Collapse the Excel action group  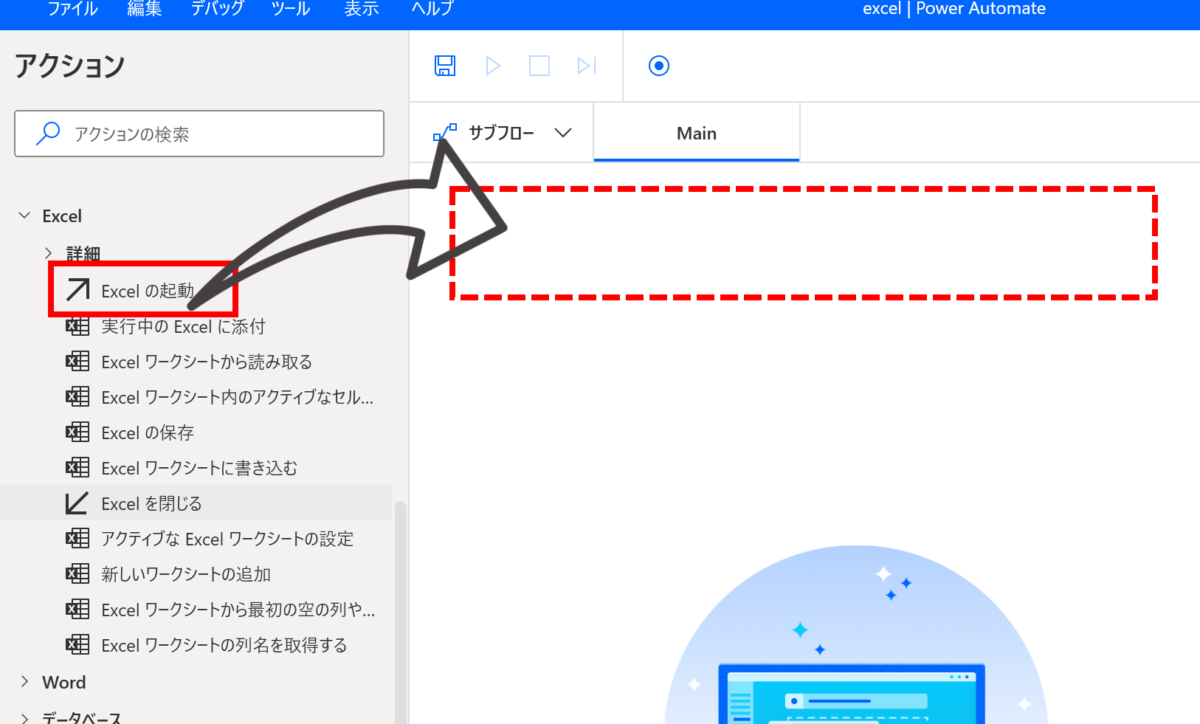[x=24, y=216]
